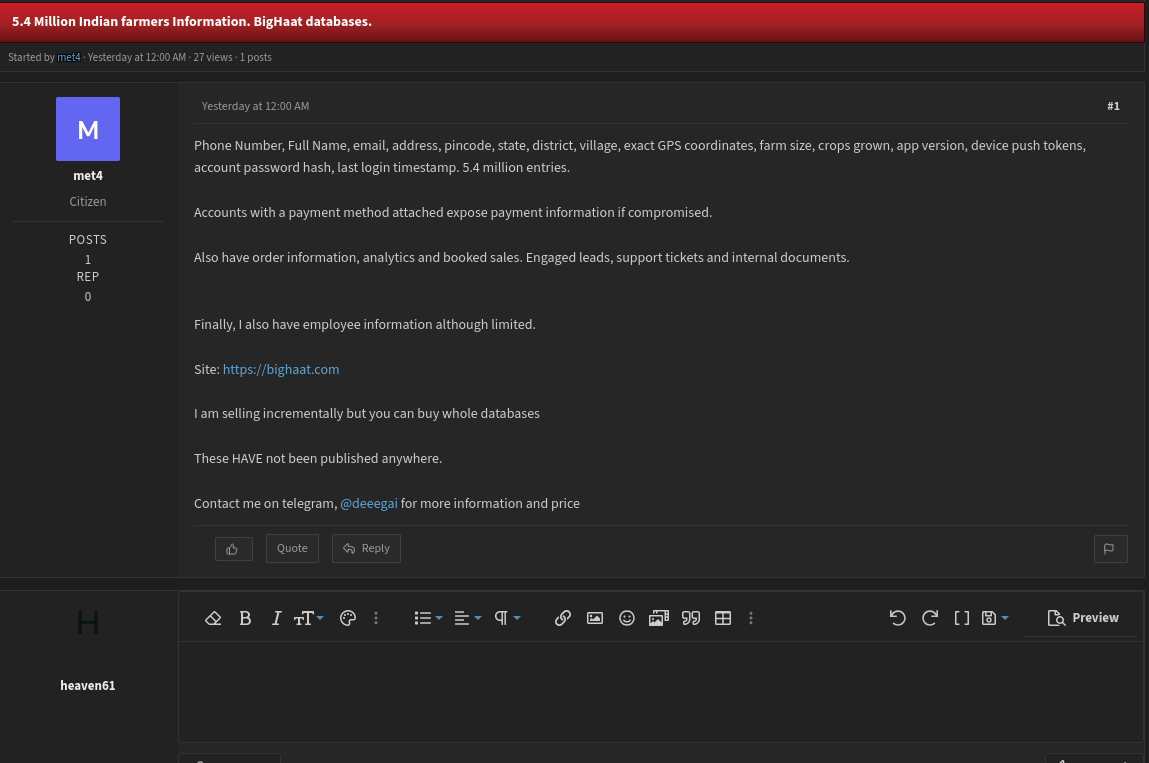Screen dimensions: 1149x763
Task: Open the bighaat.com site link
Action: click(281, 369)
